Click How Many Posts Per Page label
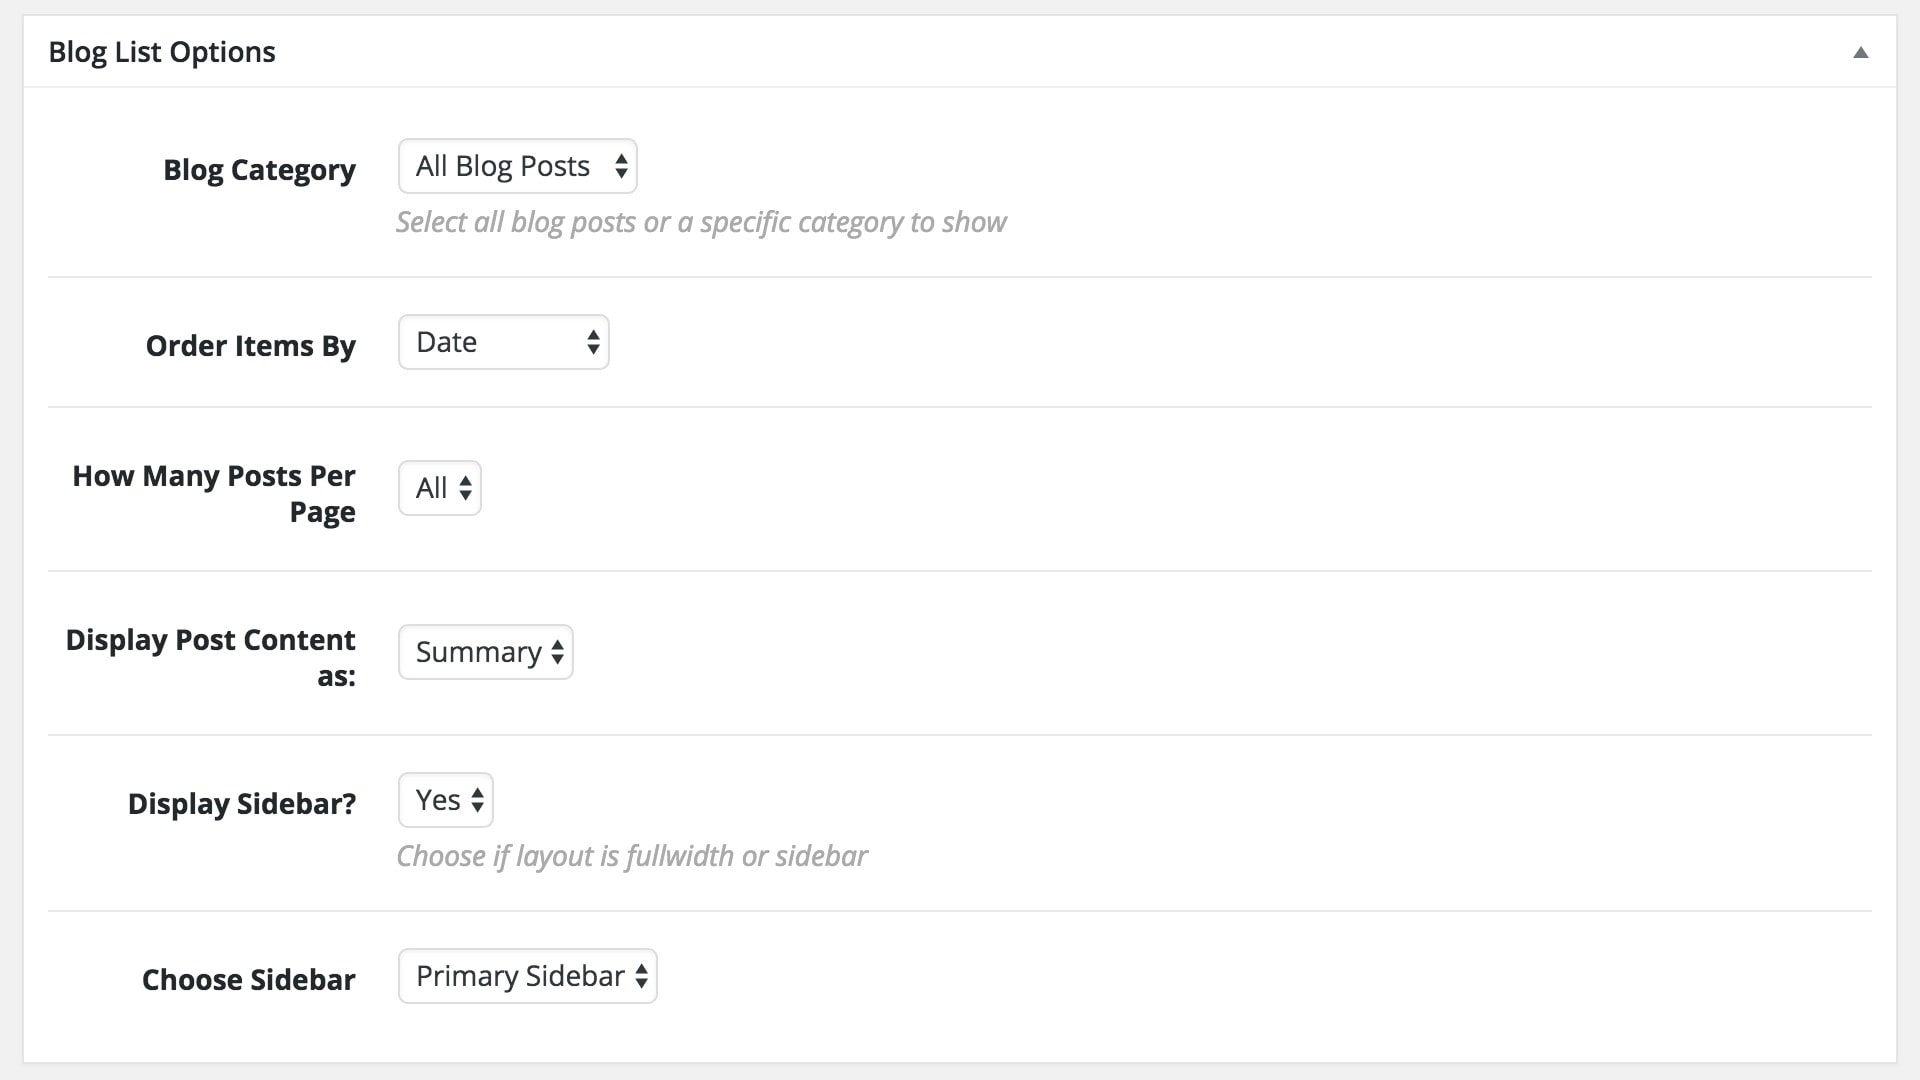 [x=214, y=494]
